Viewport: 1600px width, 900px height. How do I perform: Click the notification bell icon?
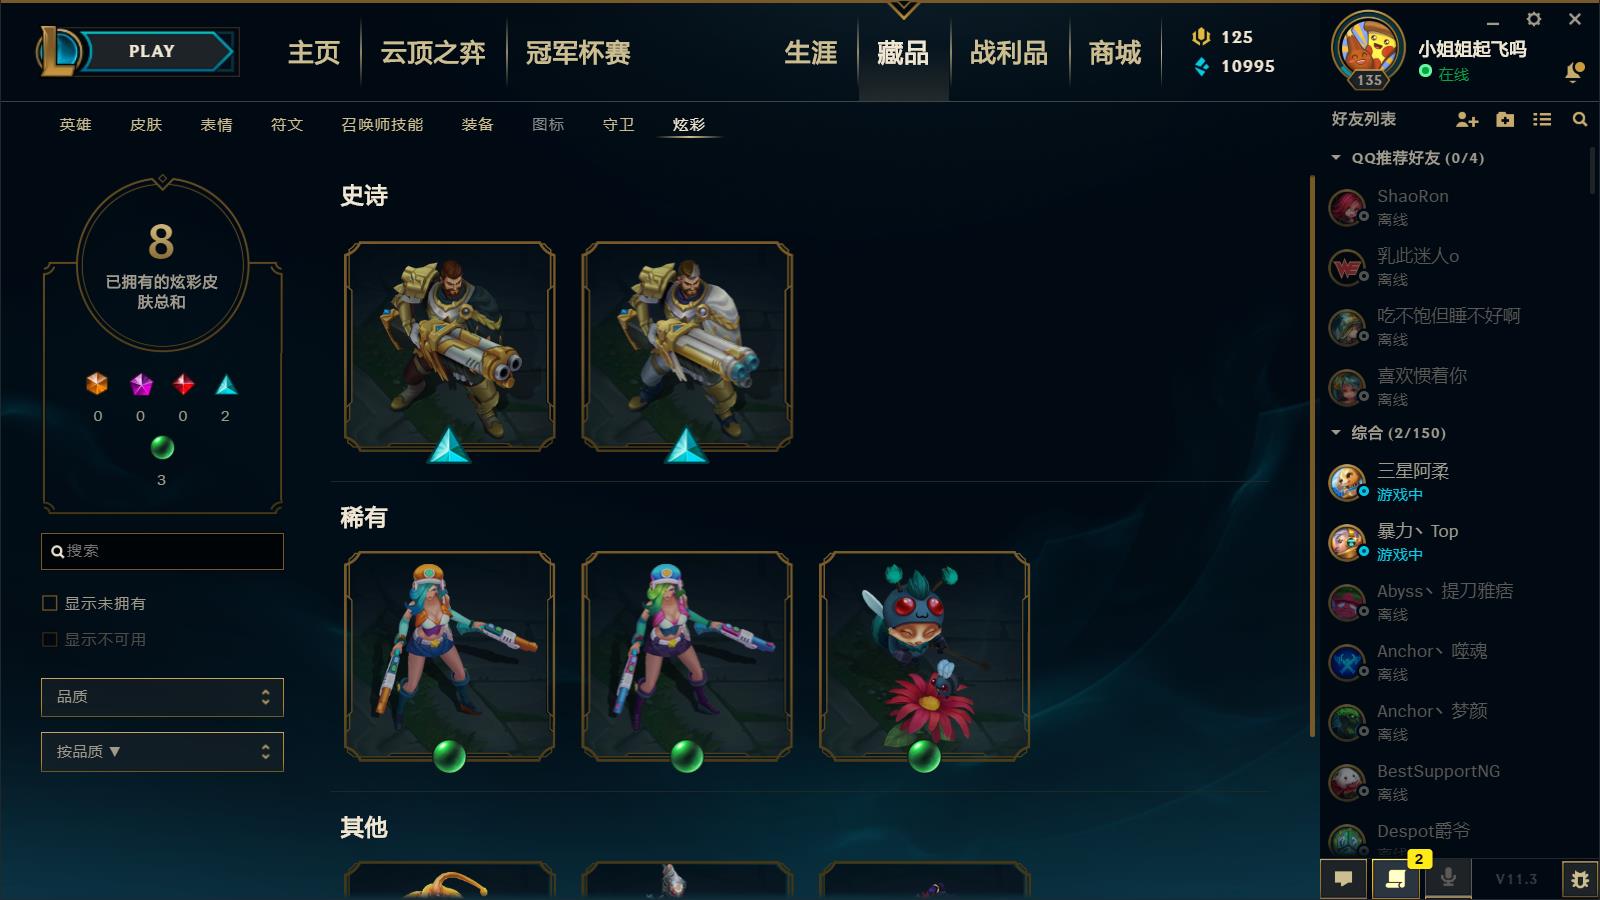tap(1574, 72)
